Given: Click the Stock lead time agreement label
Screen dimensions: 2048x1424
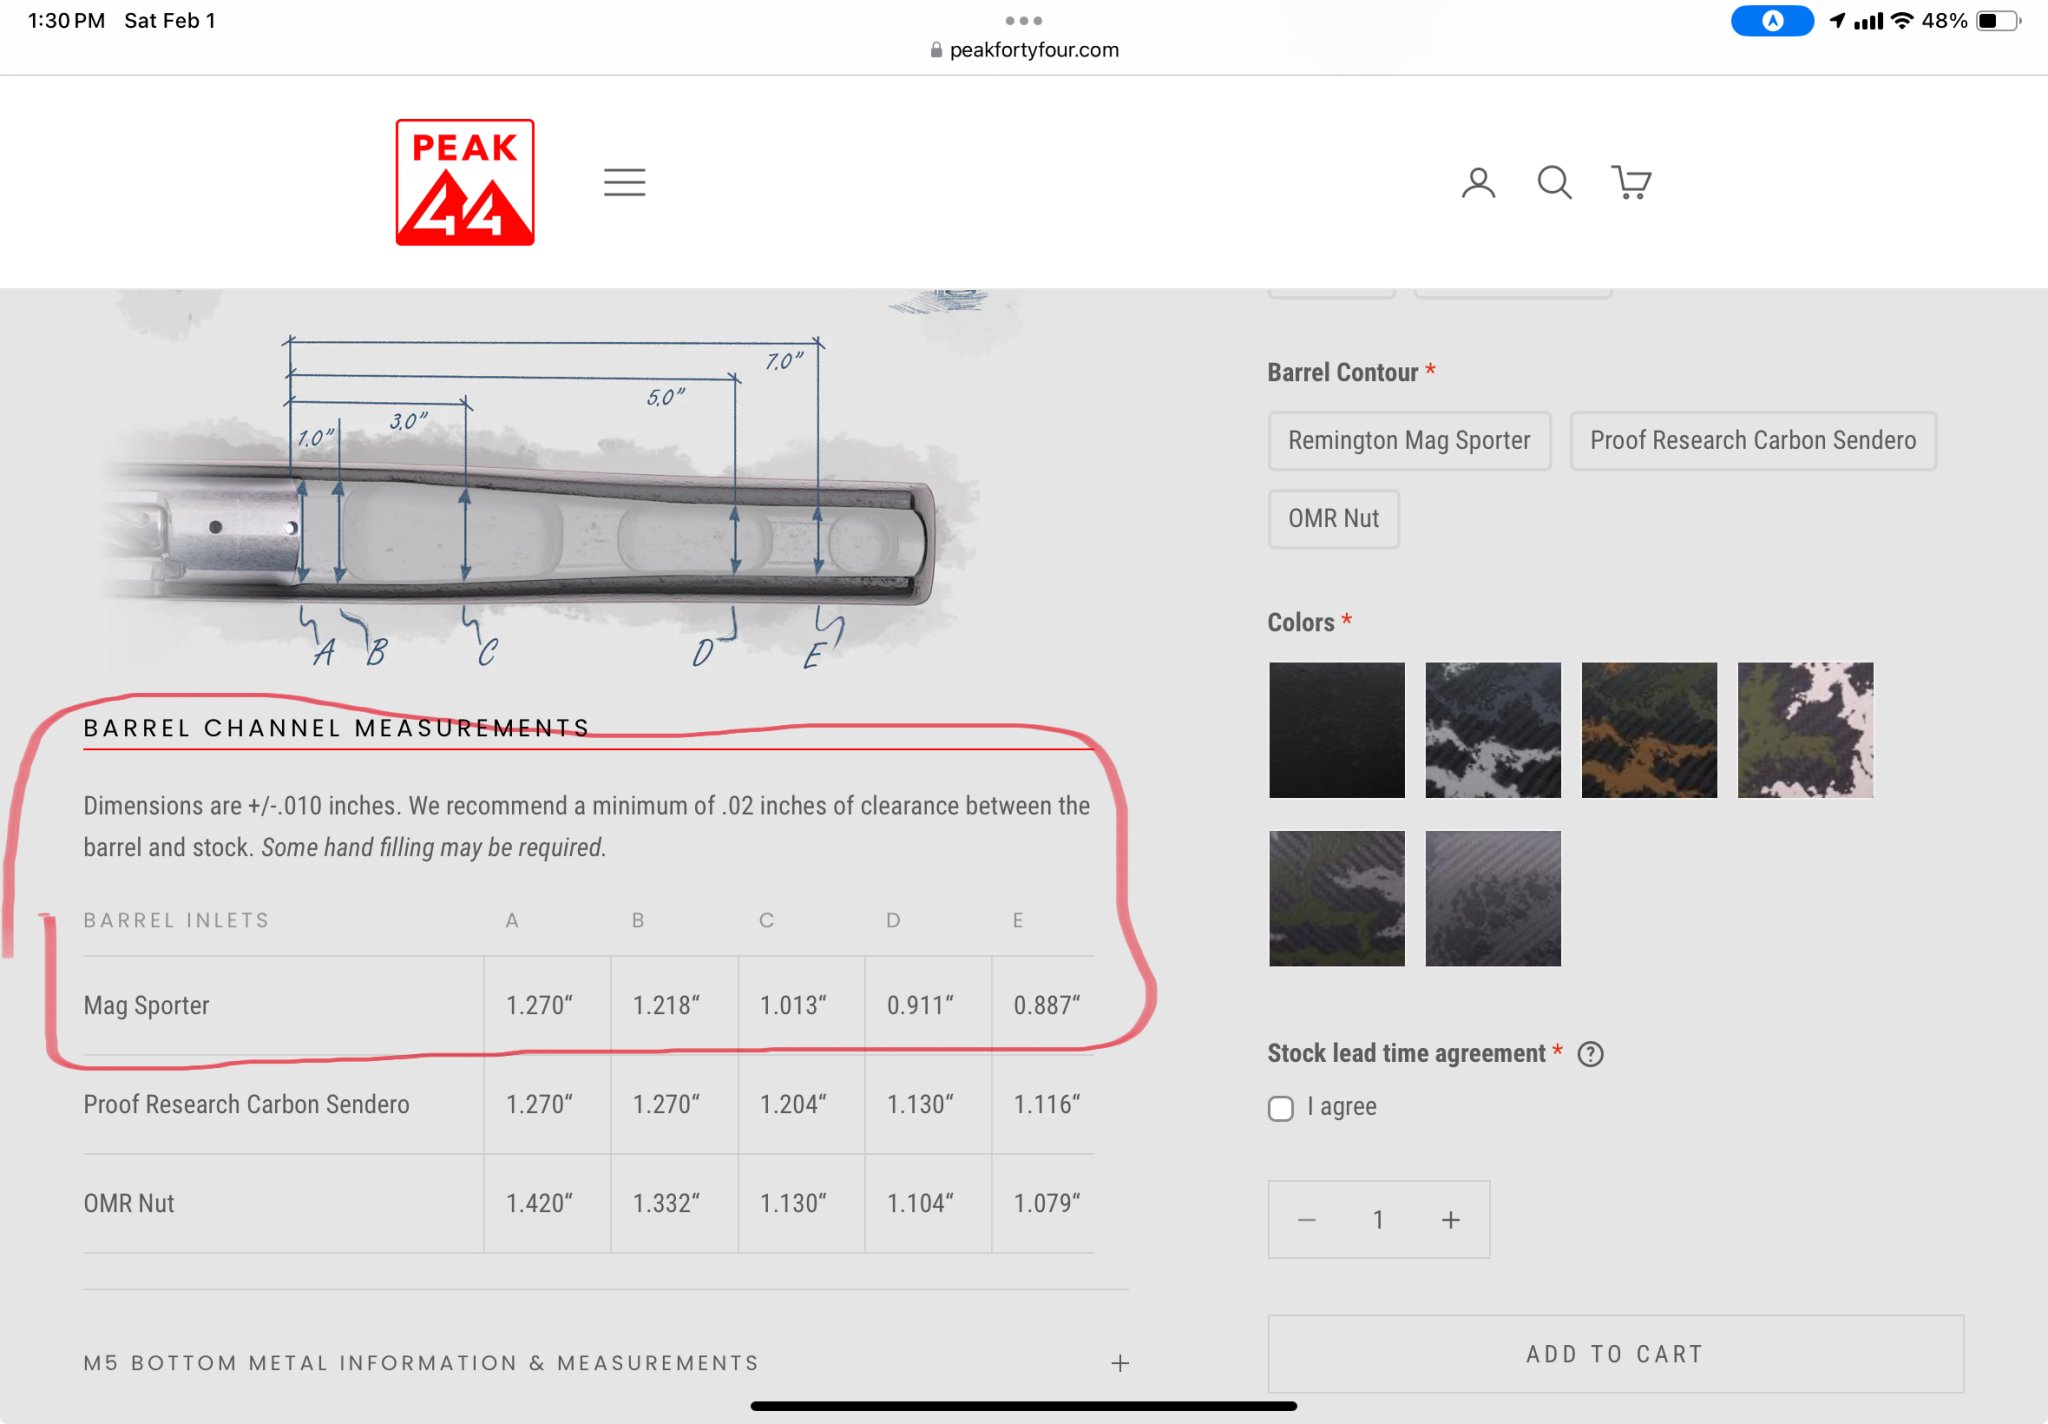Looking at the screenshot, I should [x=1406, y=1053].
